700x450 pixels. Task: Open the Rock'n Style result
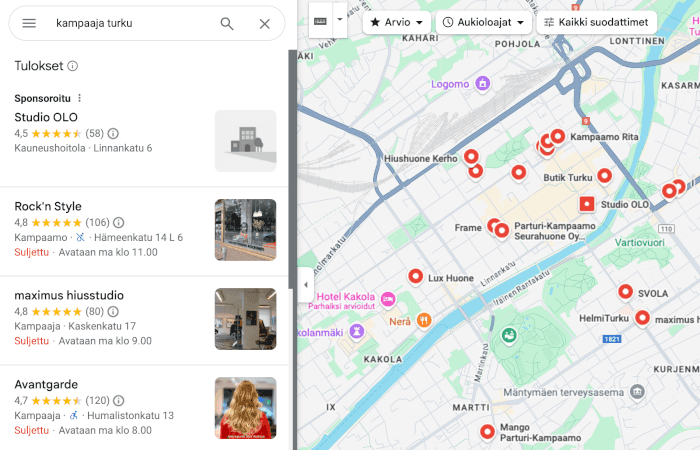coord(144,231)
